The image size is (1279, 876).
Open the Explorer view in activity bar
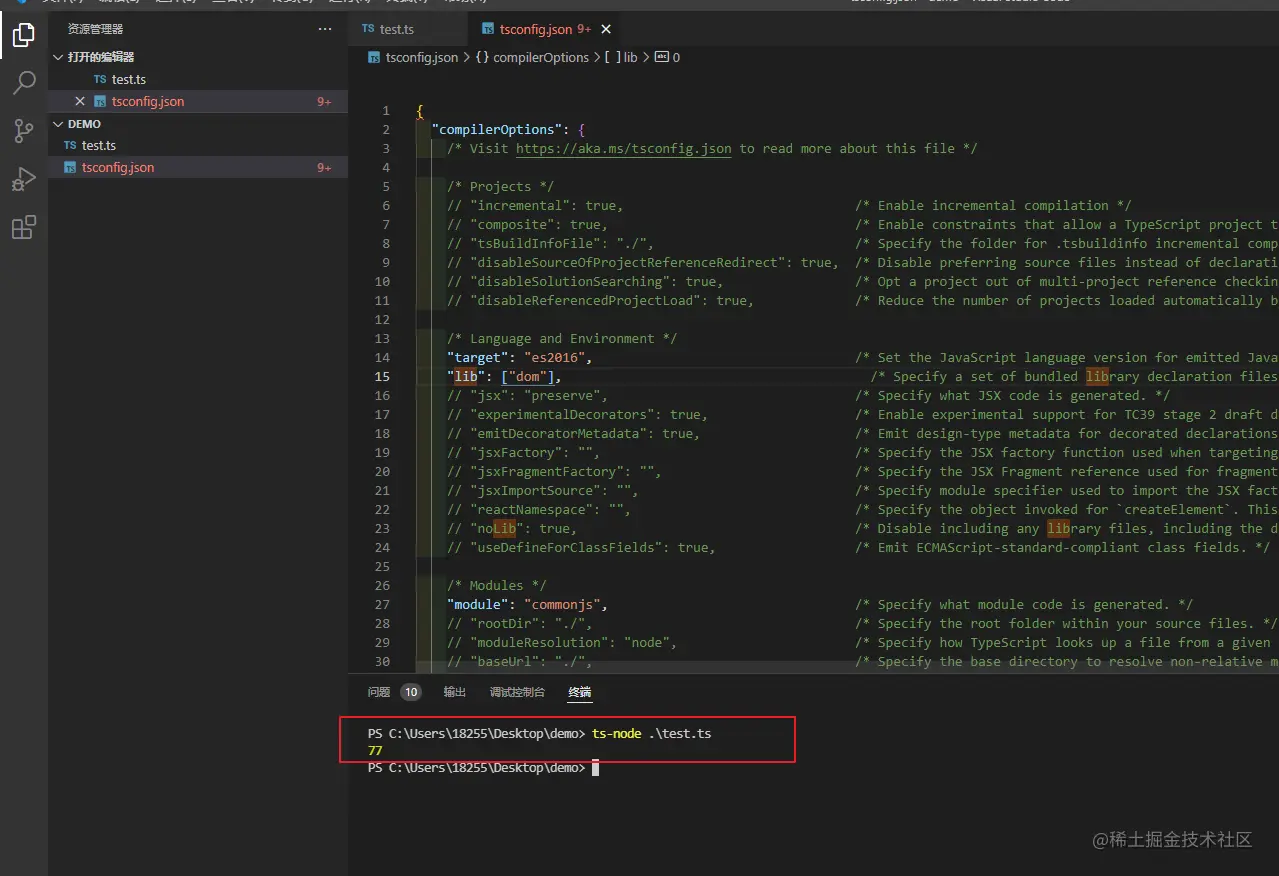24,36
